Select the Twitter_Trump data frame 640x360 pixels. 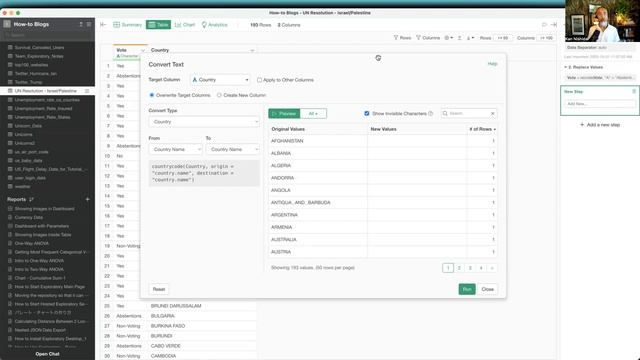point(28,82)
